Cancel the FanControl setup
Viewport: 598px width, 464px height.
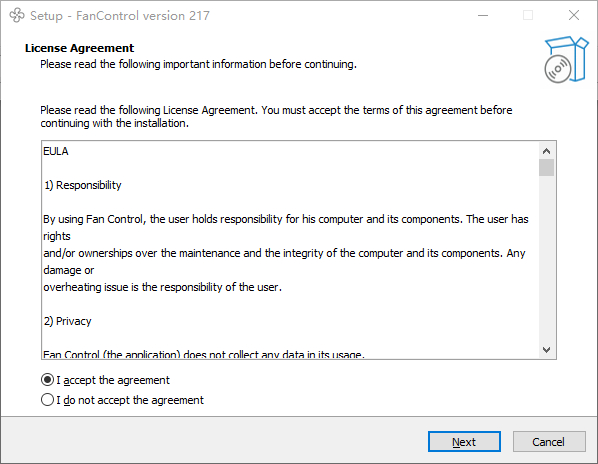tap(548, 442)
